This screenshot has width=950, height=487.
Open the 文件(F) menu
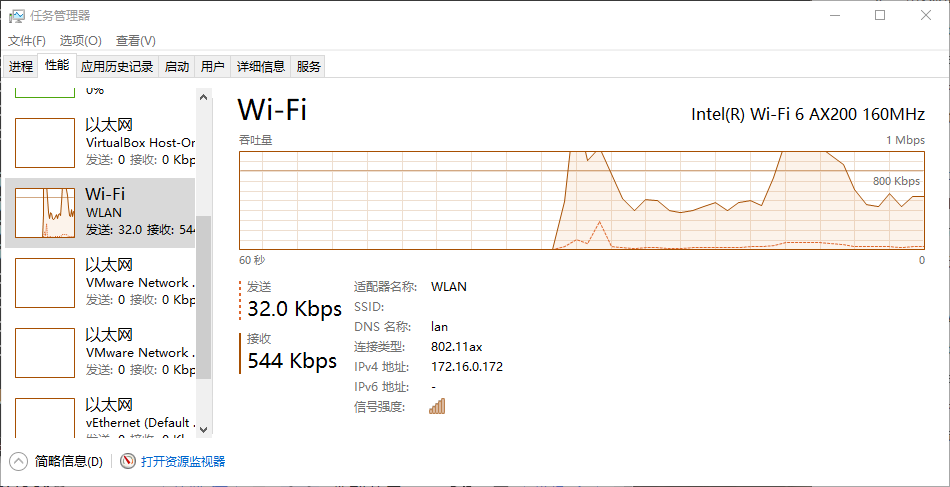click(27, 41)
